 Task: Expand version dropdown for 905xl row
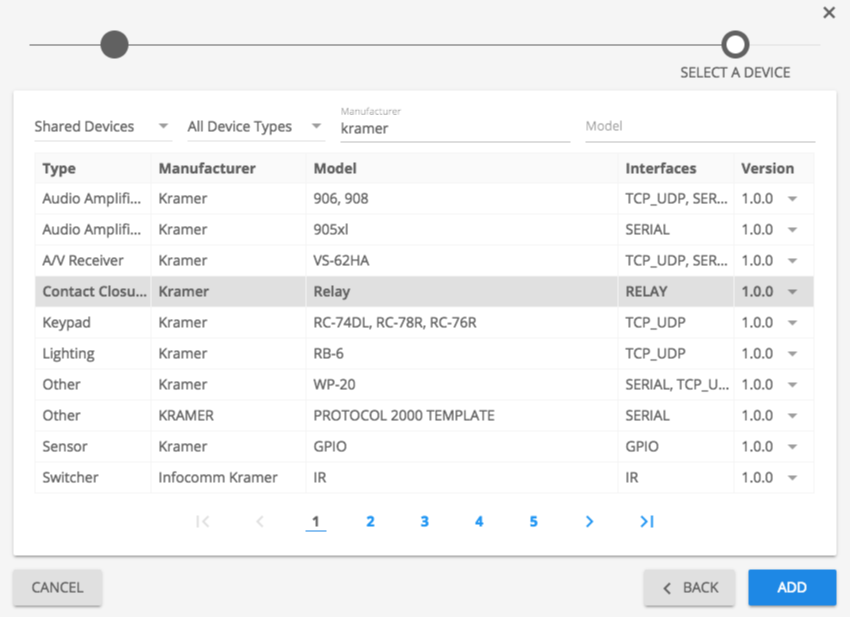[792, 230]
